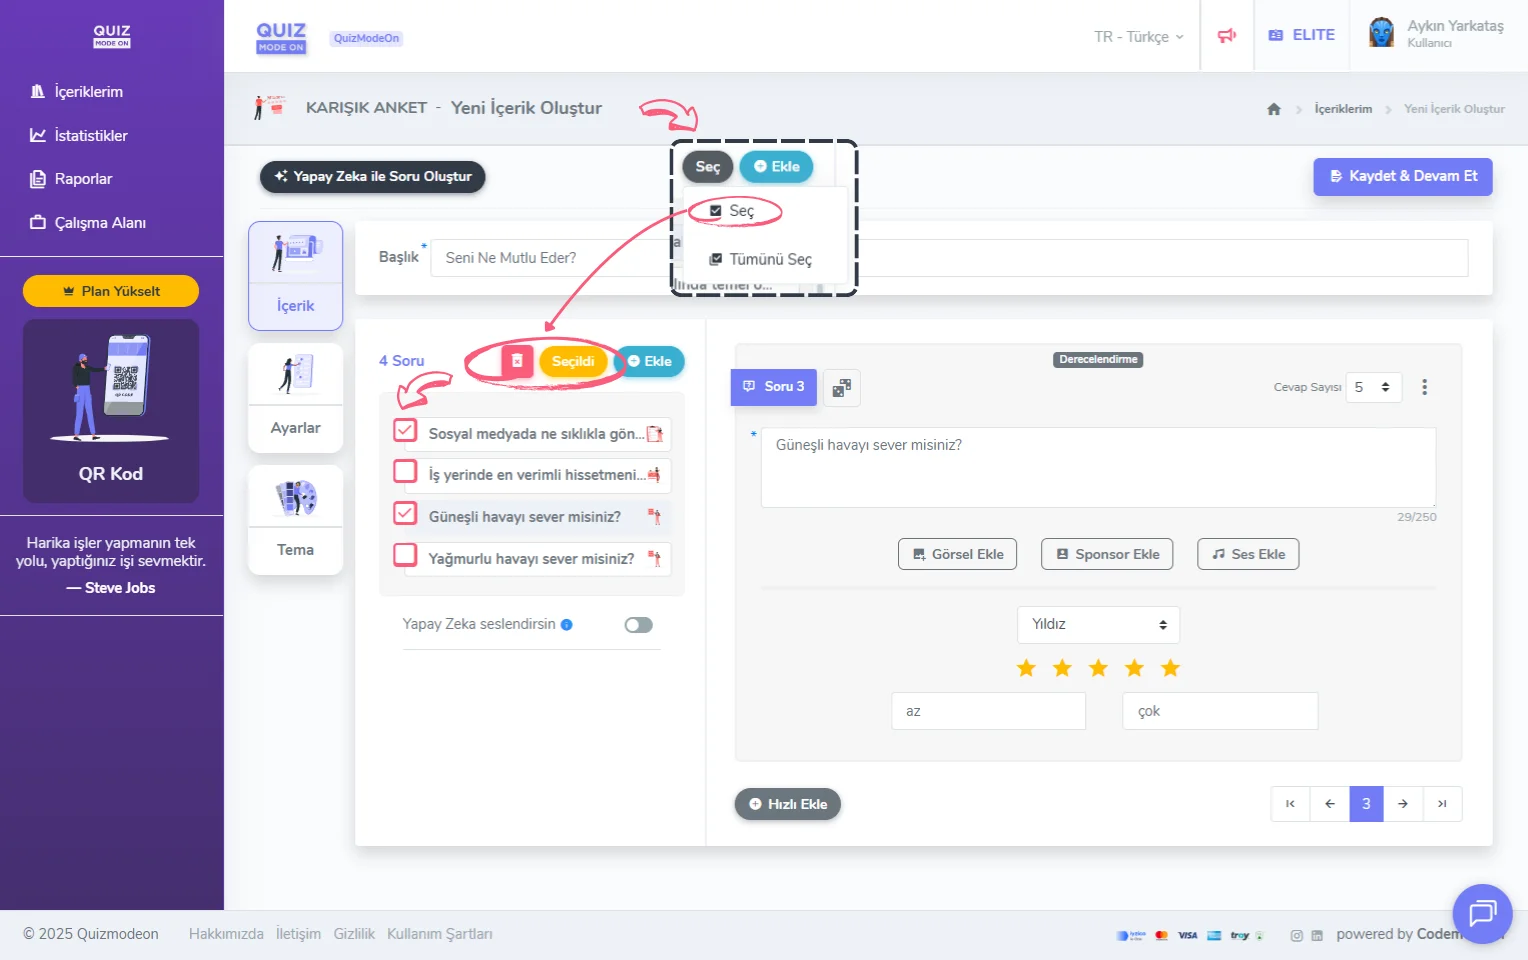
Task: Uncheck the 'Sosyal medyada ne sıklıkla' question
Action: [405, 431]
